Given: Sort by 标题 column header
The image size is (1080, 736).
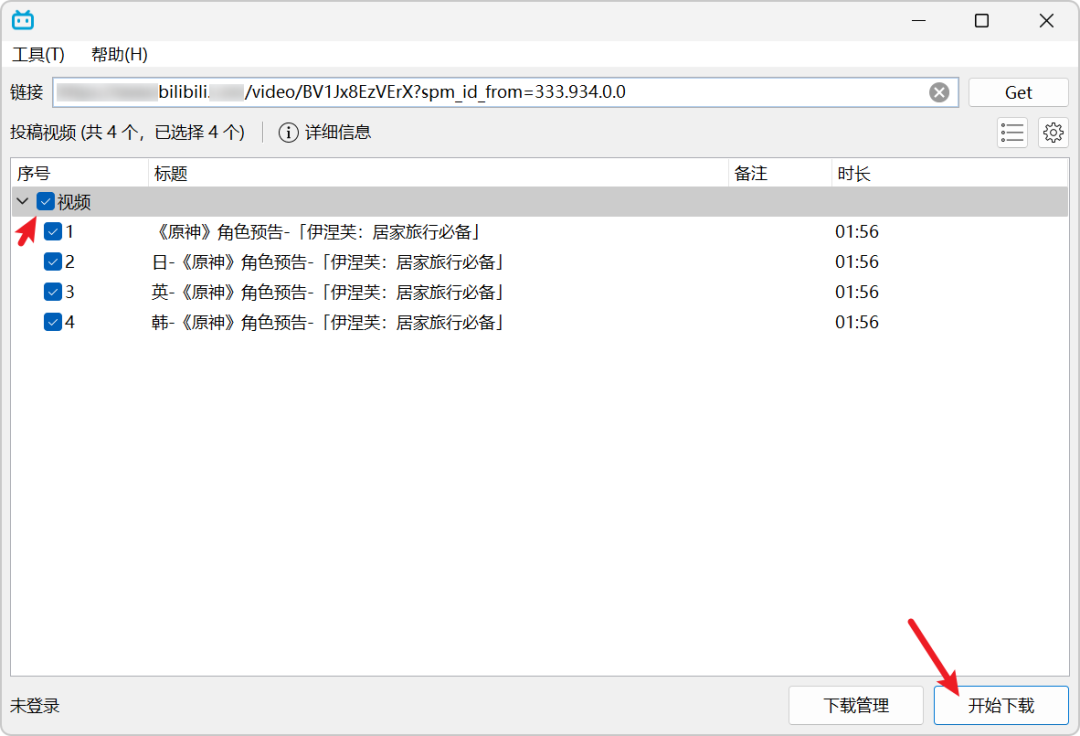Looking at the screenshot, I should 439,174.
